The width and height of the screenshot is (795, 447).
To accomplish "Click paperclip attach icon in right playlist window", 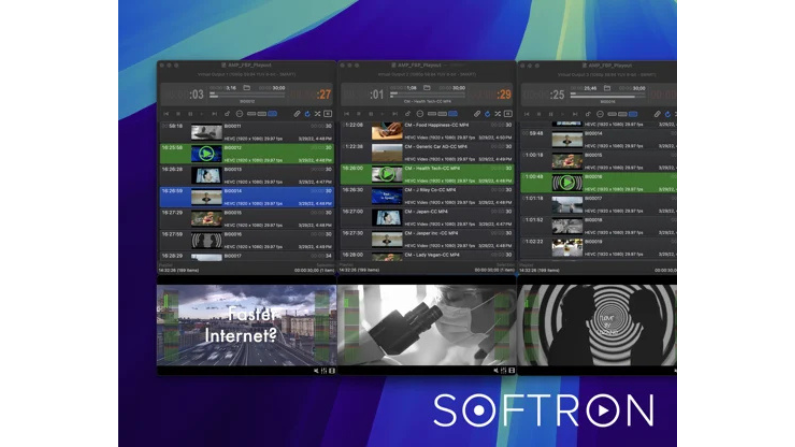I will coord(657,114).
